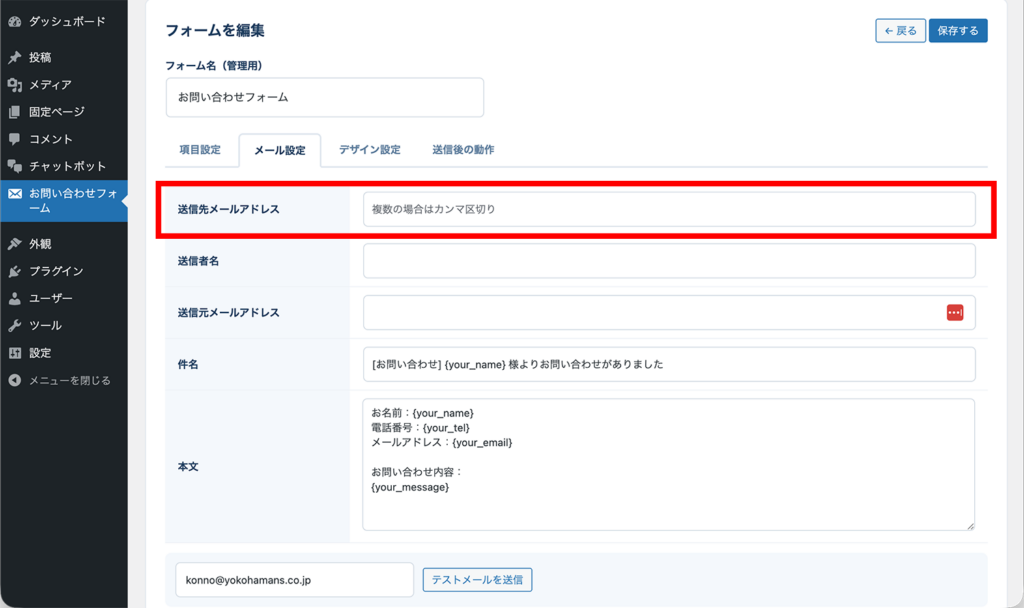The height and width of the screenshot is (608, 1024).
Task: Switch to the 項目設定 tab
Action: (203, 149)
